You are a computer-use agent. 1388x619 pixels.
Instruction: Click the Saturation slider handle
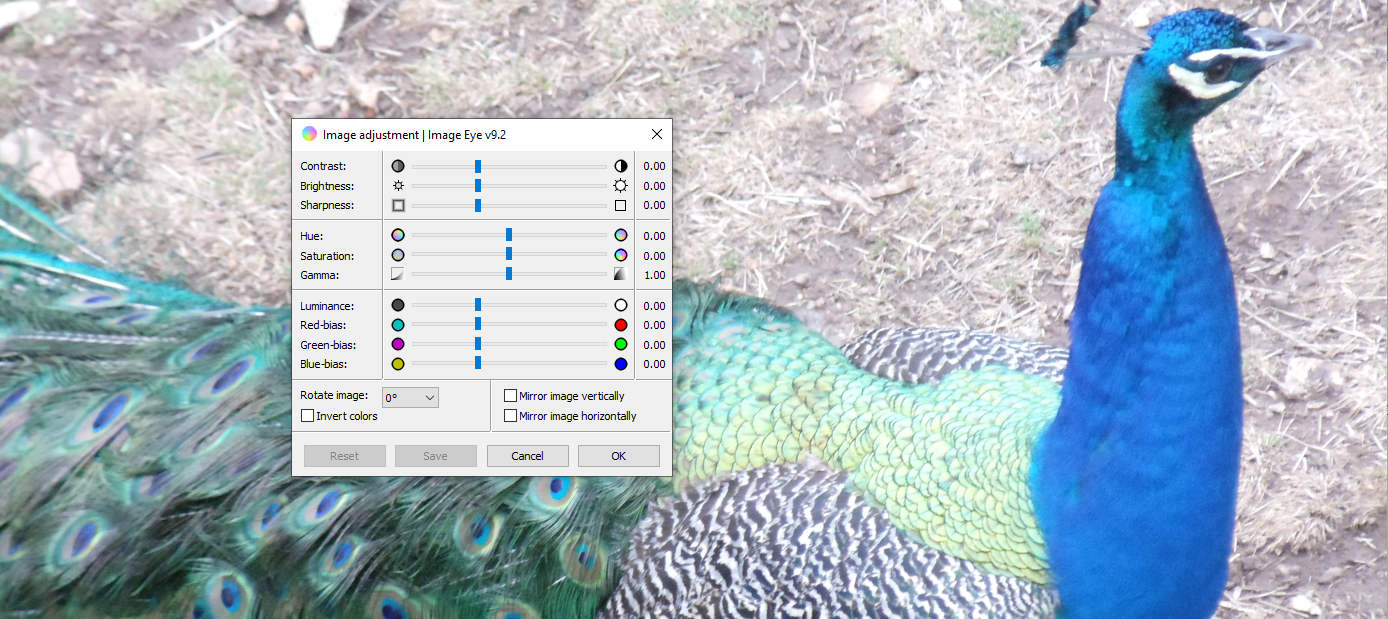pos(509,255)
